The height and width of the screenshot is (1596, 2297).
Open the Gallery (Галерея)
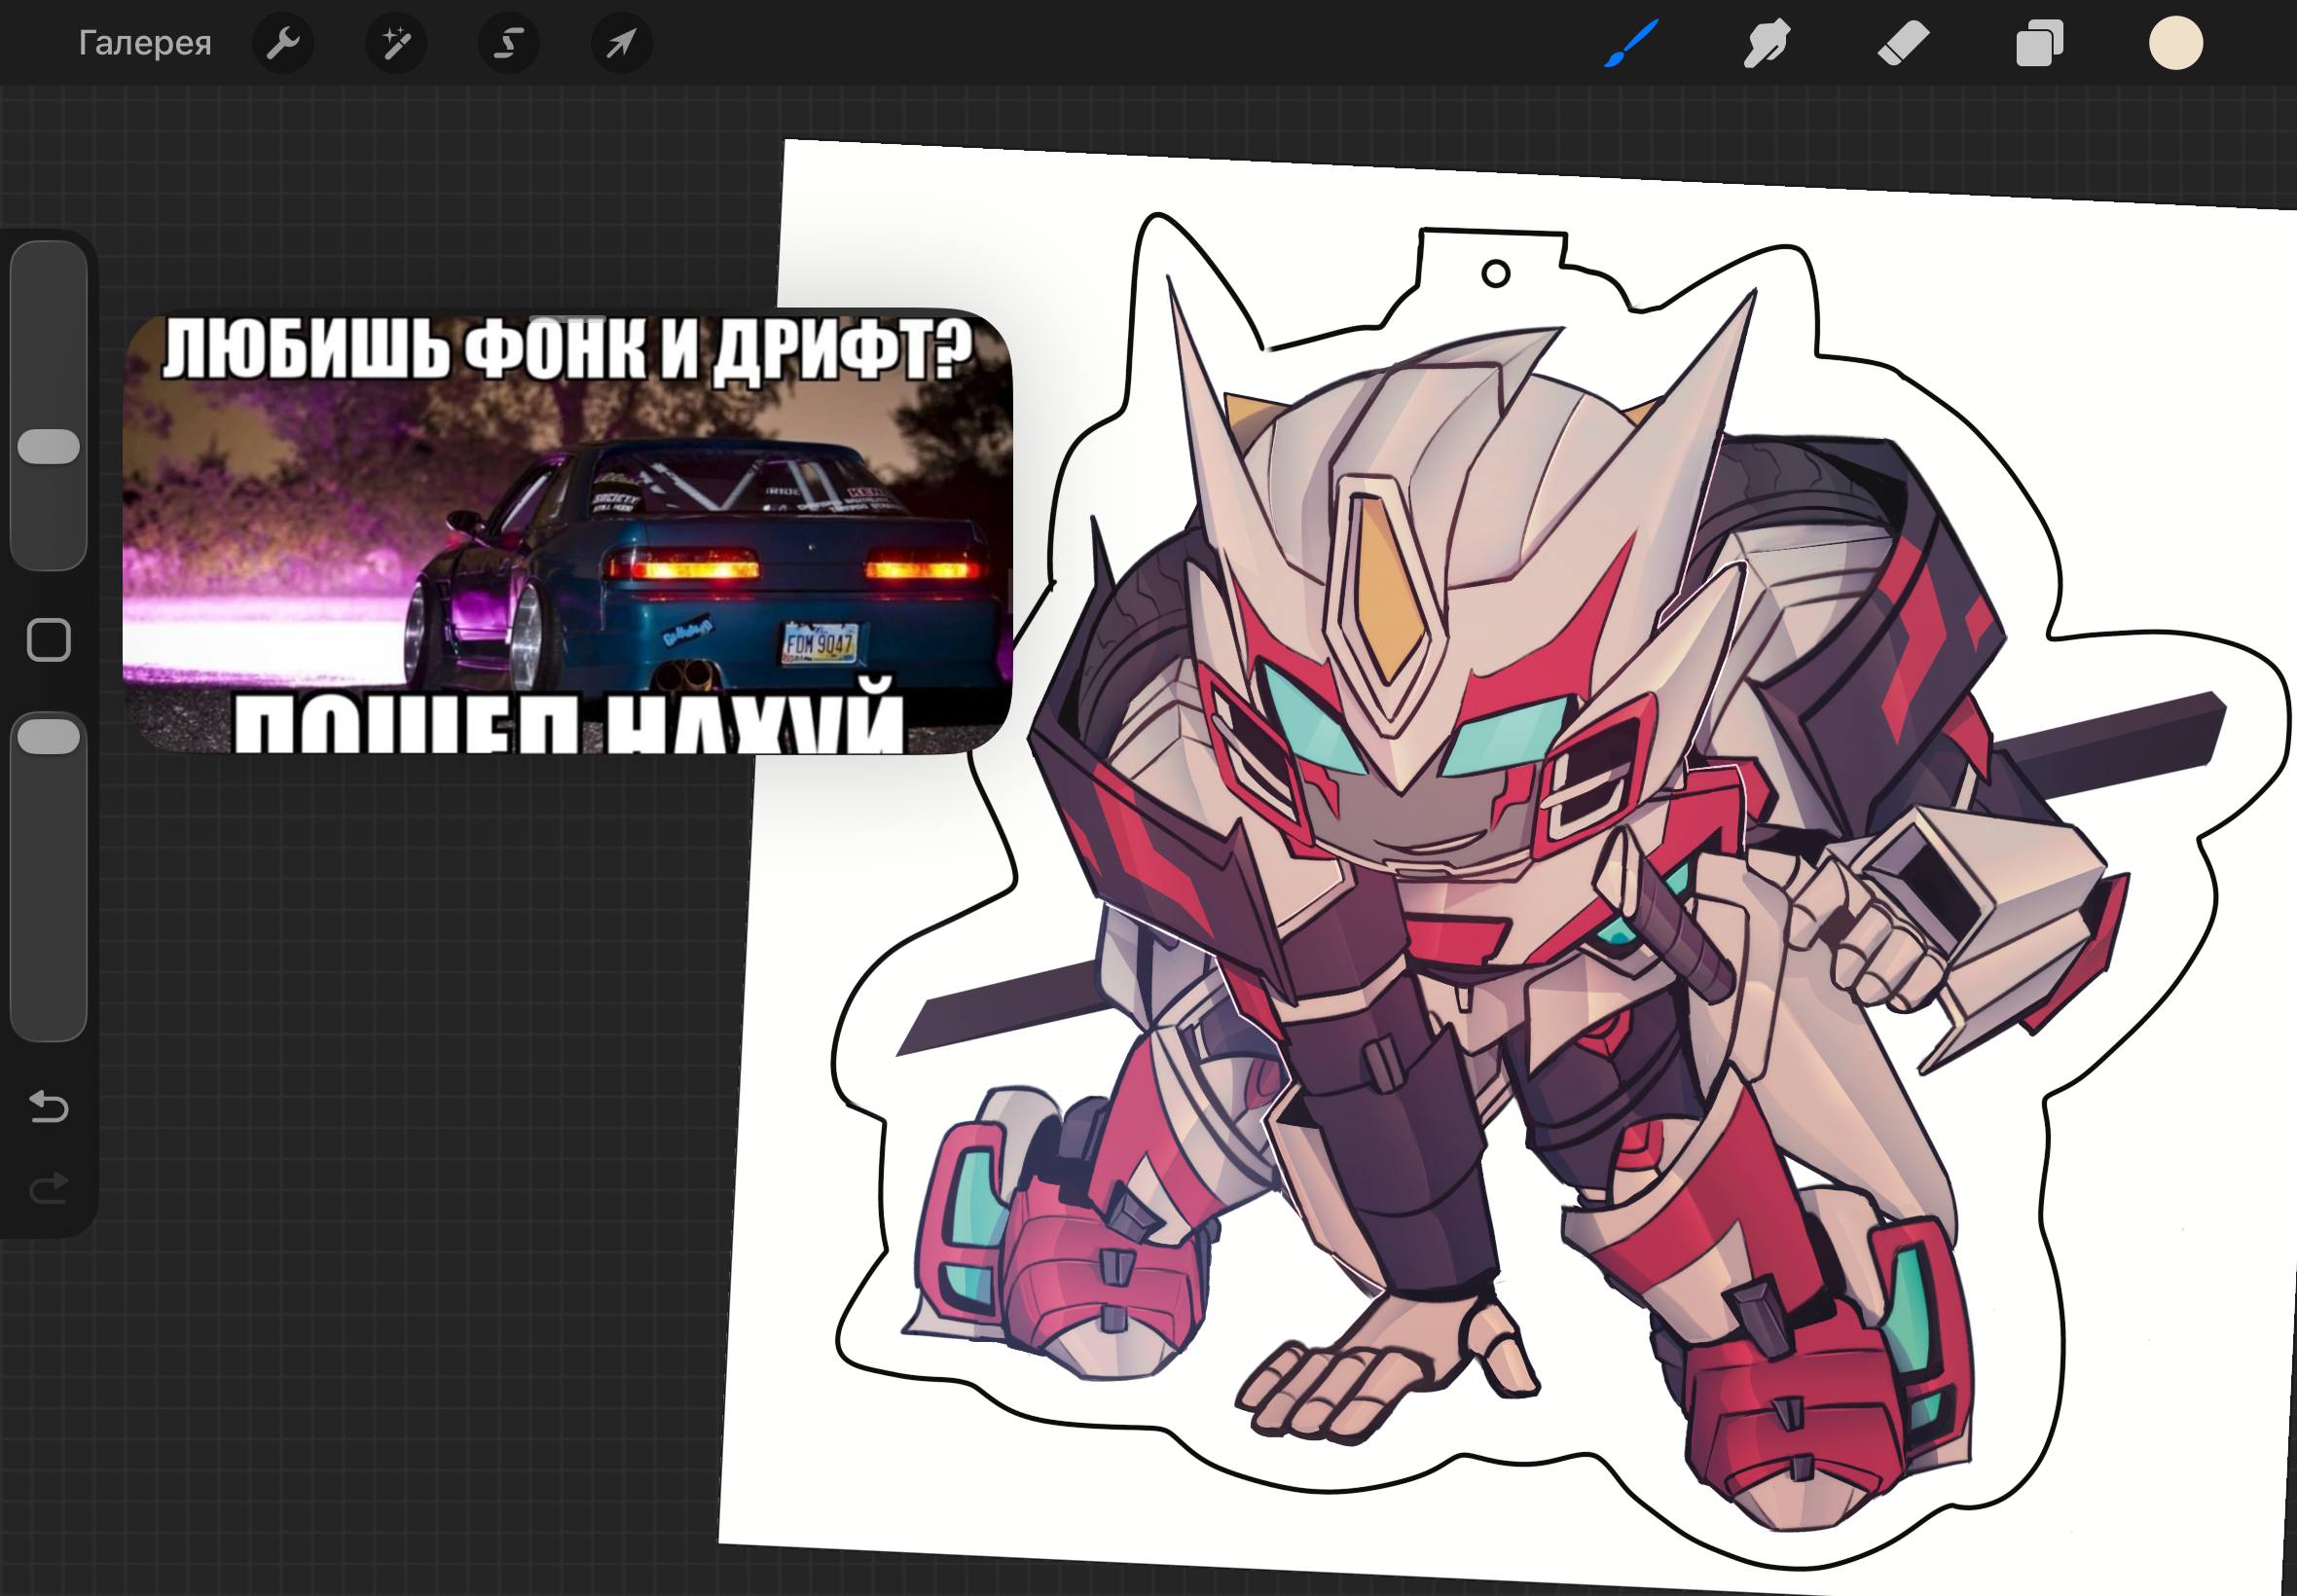click(x=145, y=43)
